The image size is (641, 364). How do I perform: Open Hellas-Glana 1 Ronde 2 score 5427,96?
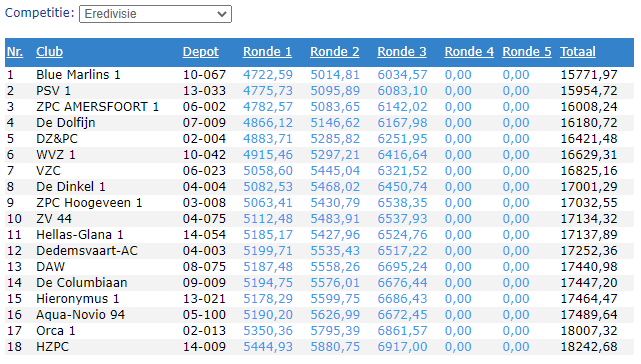click(x=335, y=235)
